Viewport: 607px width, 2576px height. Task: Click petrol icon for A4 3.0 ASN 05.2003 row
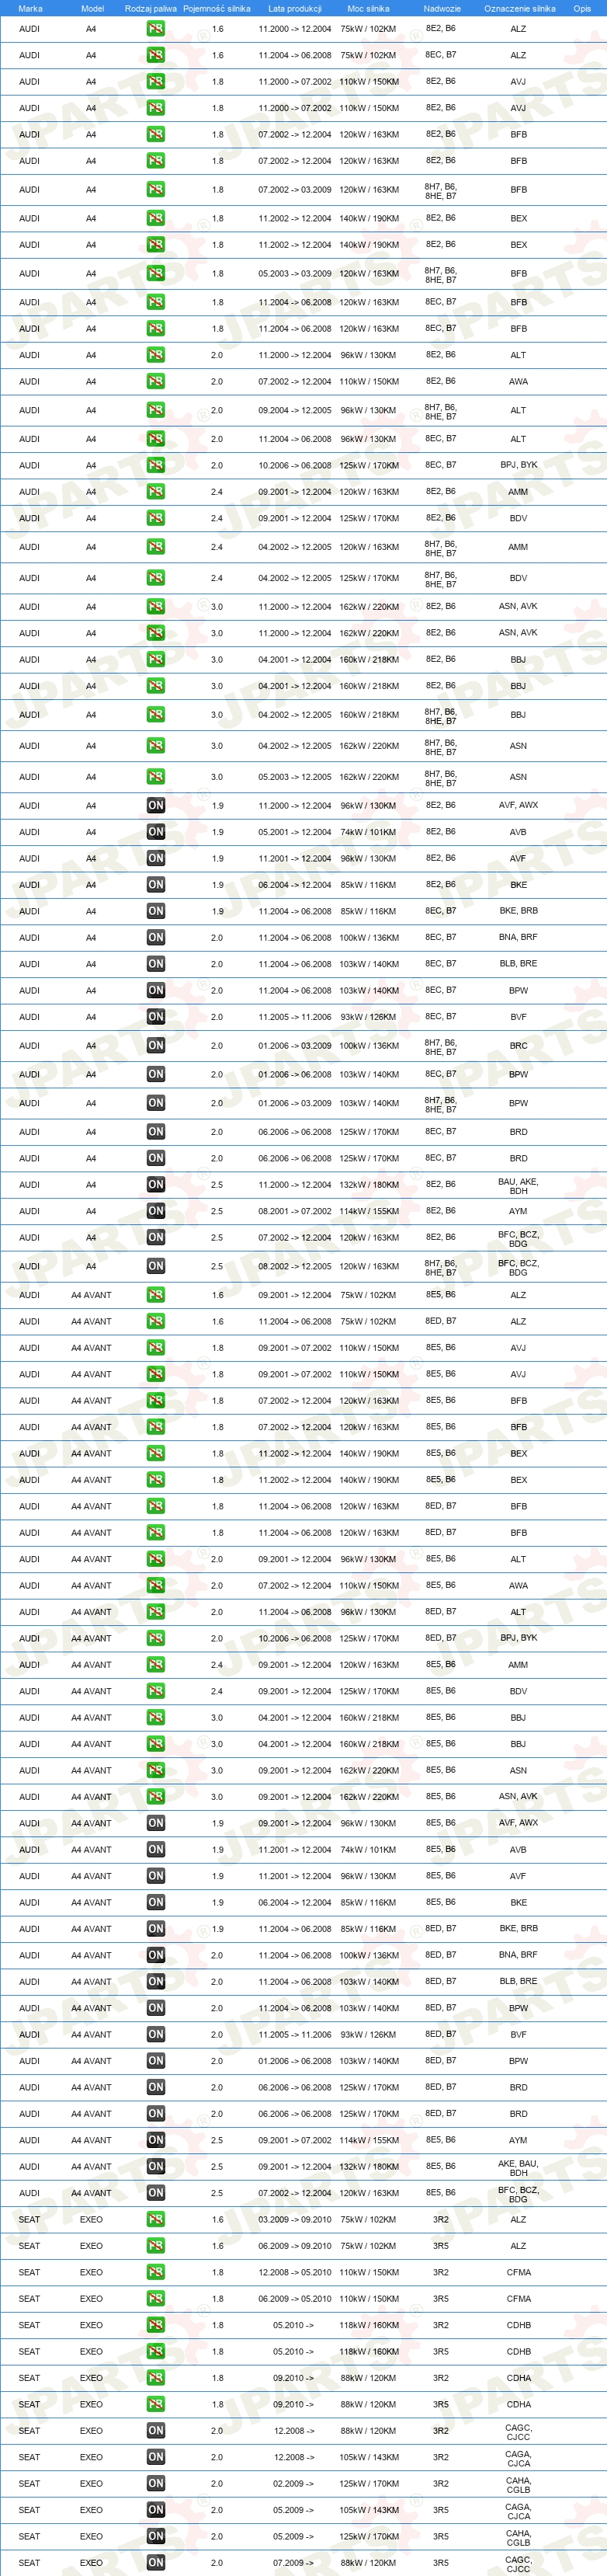pyautogui.click(x=156, y=777)
